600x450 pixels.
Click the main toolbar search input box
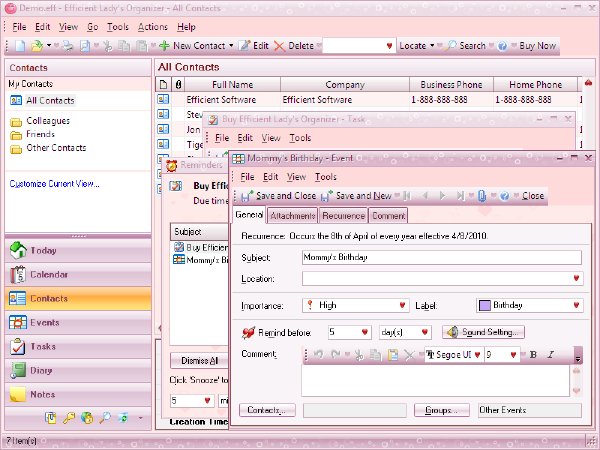coord(353,46)
